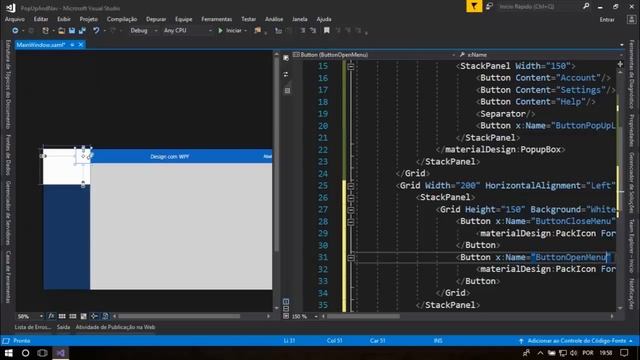
Task: Open Atividade de Publicação na Web tab
Action: (x=115, y=327)
